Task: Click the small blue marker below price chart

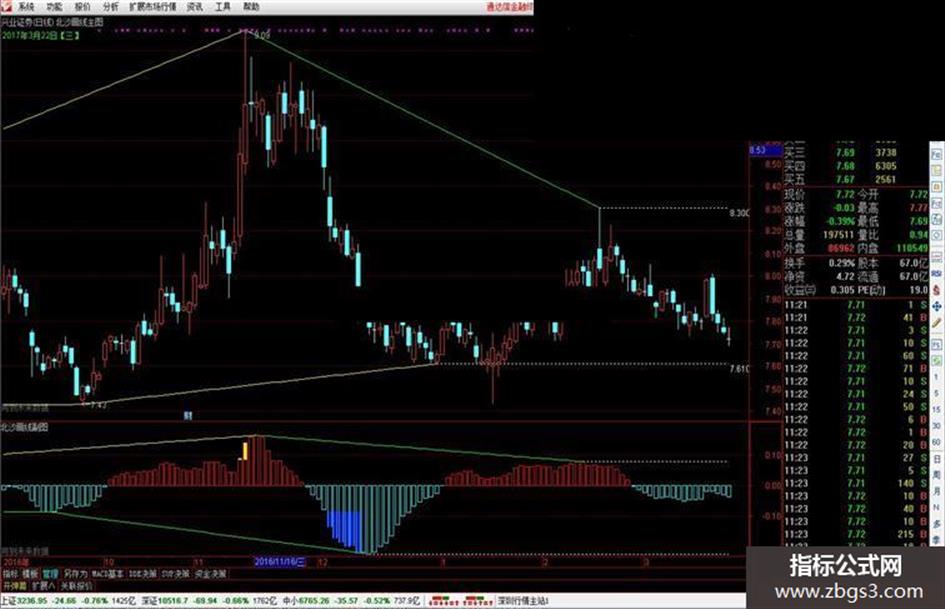Action: point(188,415)
